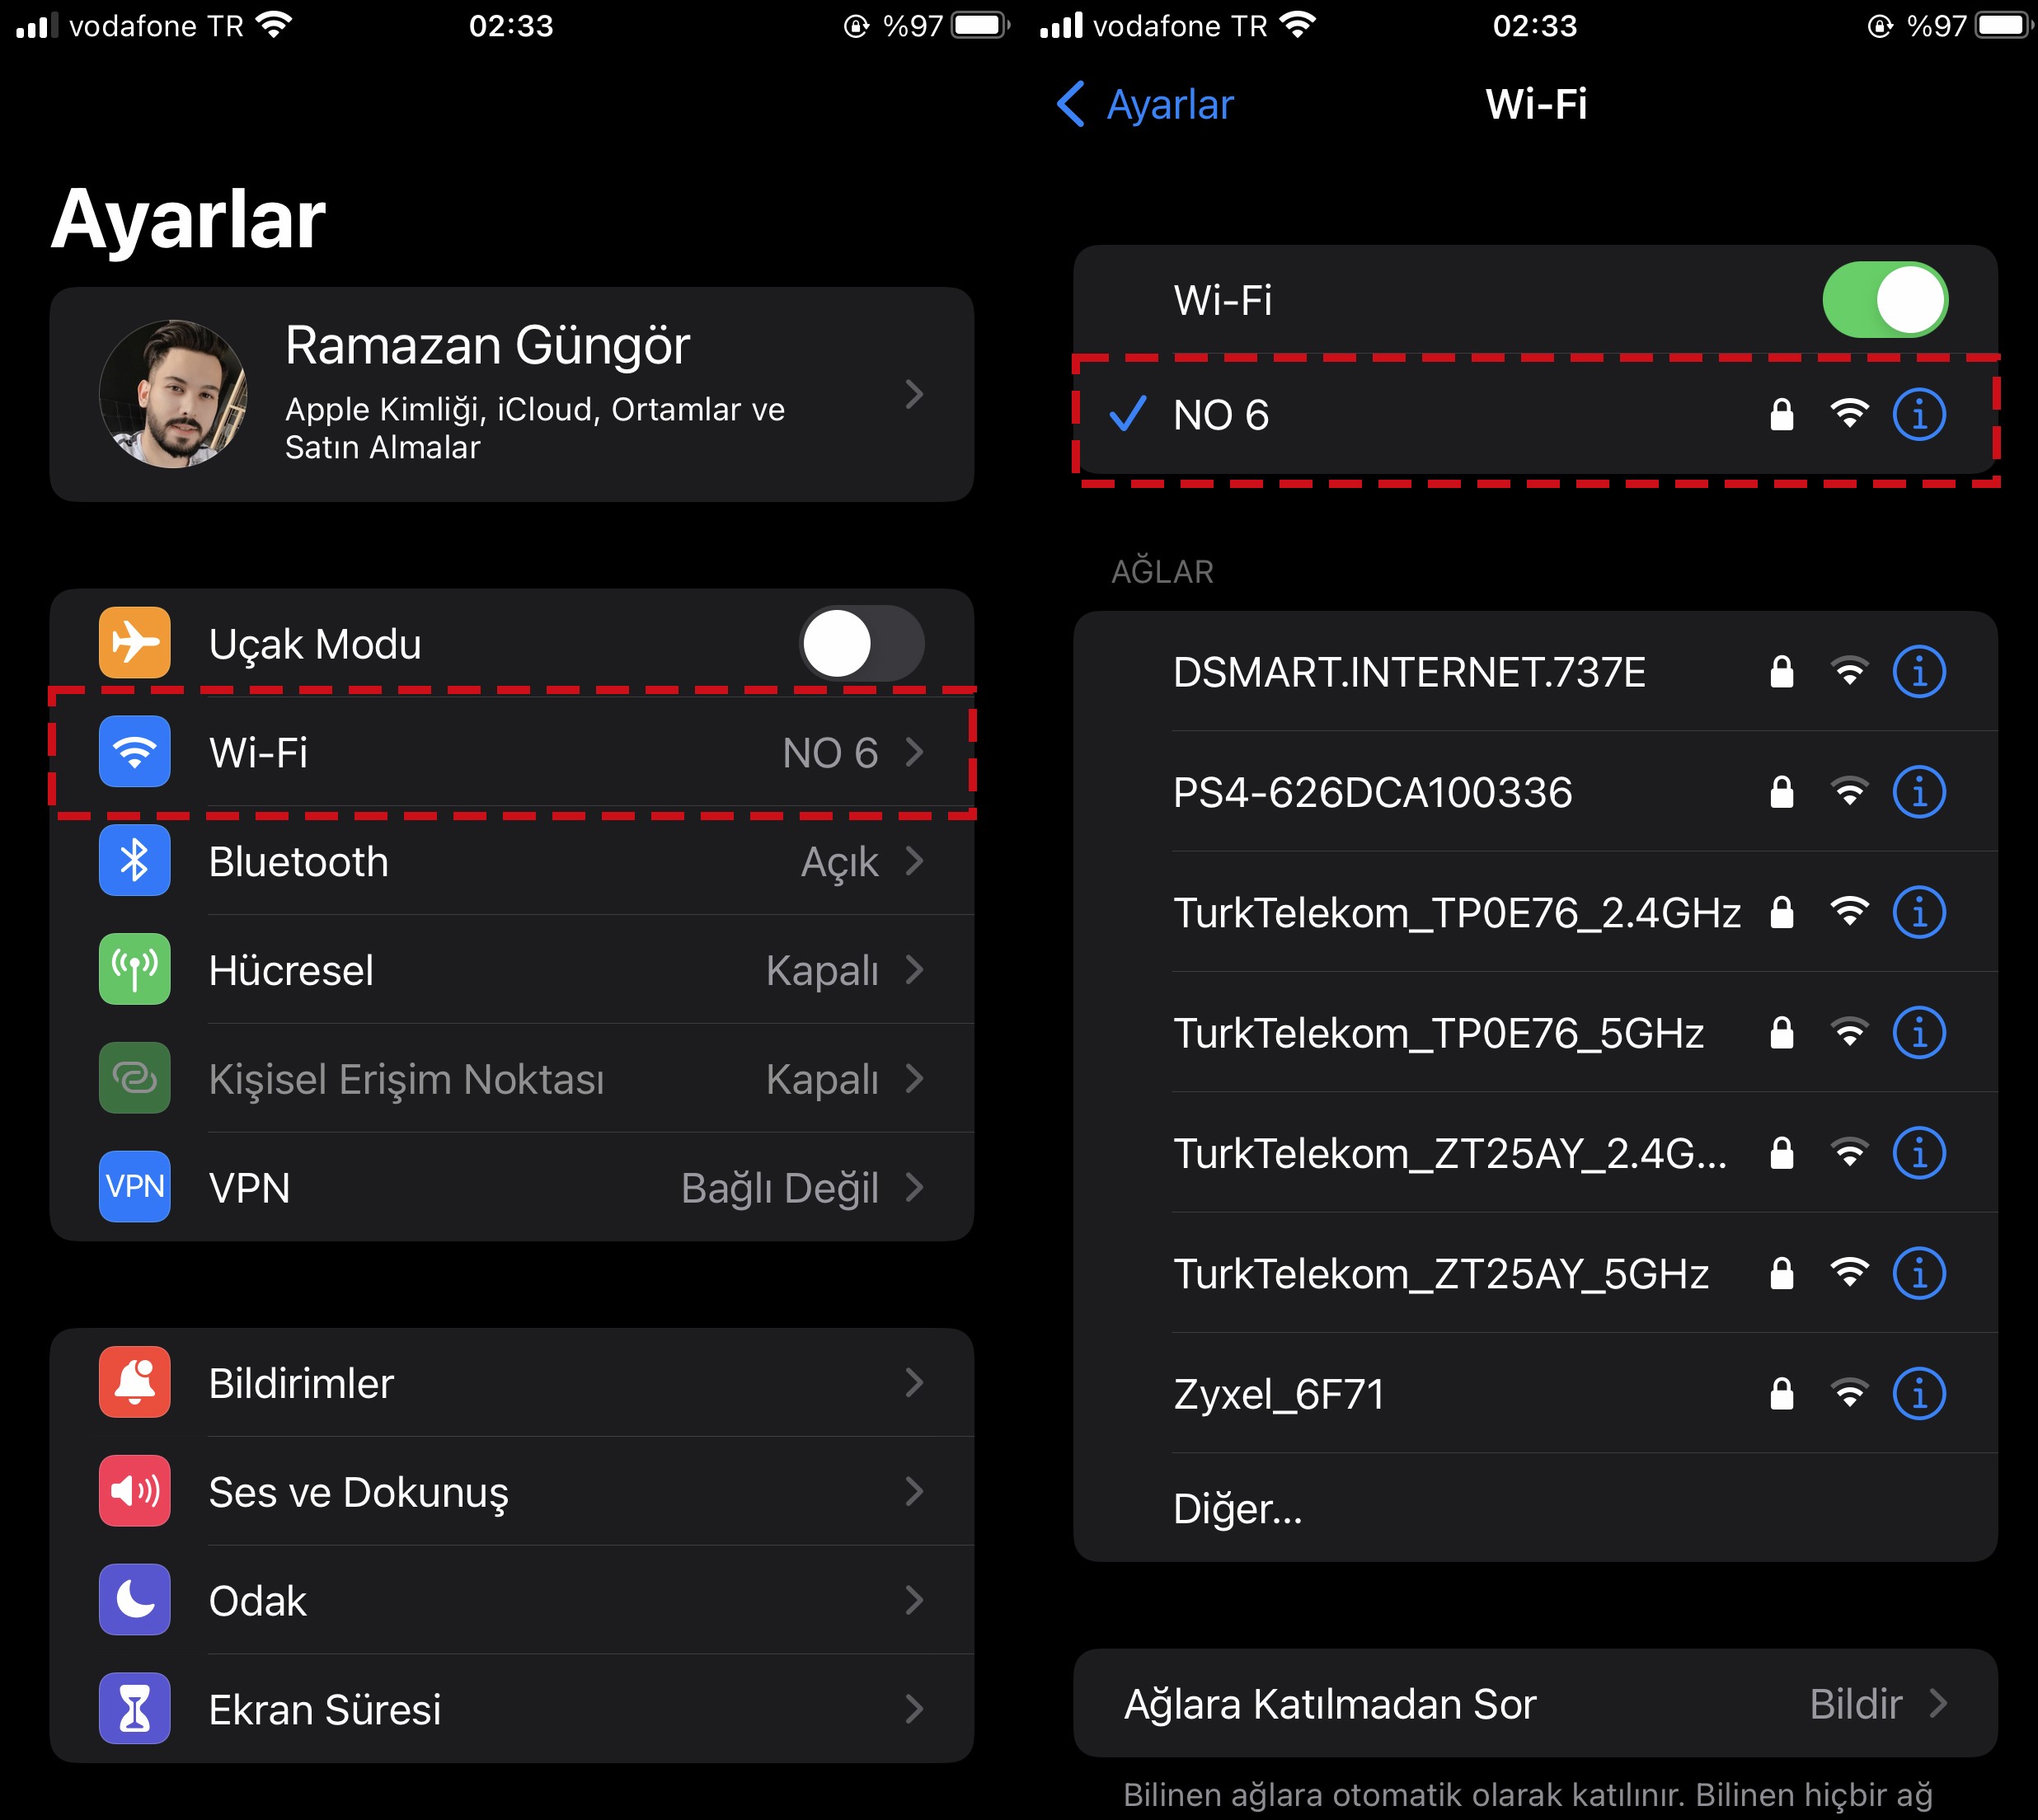Open info for DSMART.INTERNET.737E network
2038x1820 pixels.
pyautogui.click(x=1919, y=672)
